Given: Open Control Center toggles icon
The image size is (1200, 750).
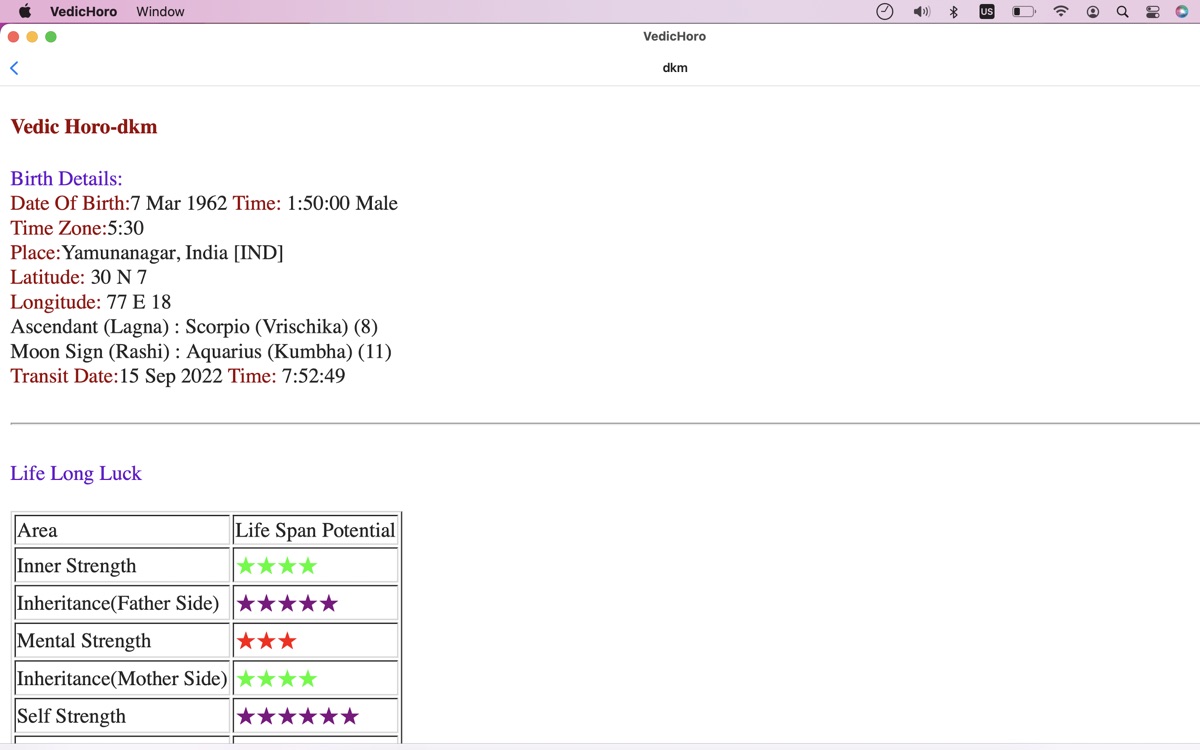Looking at the screenshot, I should 1152,12.
